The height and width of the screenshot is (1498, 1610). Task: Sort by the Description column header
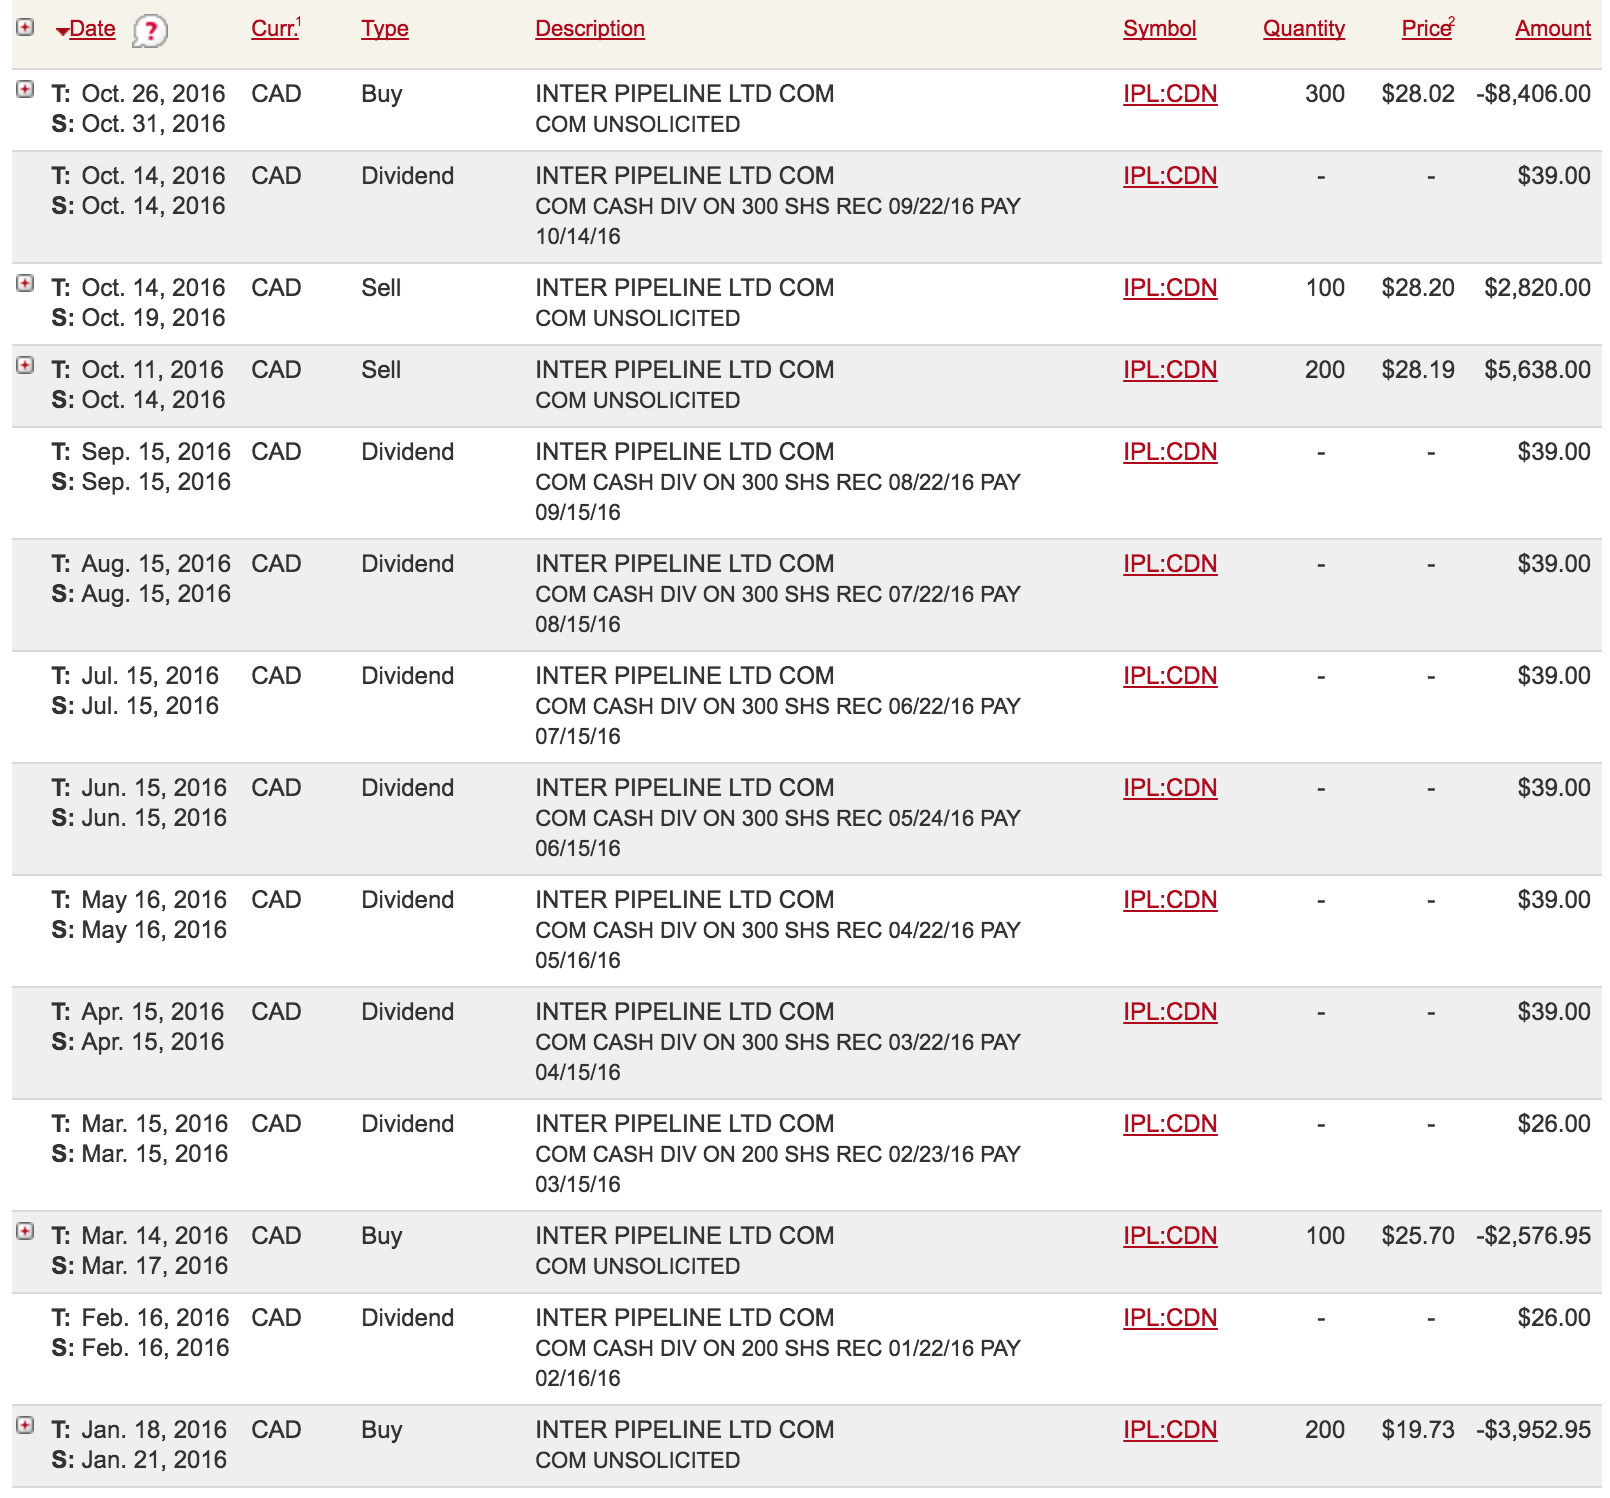(590, 29)
